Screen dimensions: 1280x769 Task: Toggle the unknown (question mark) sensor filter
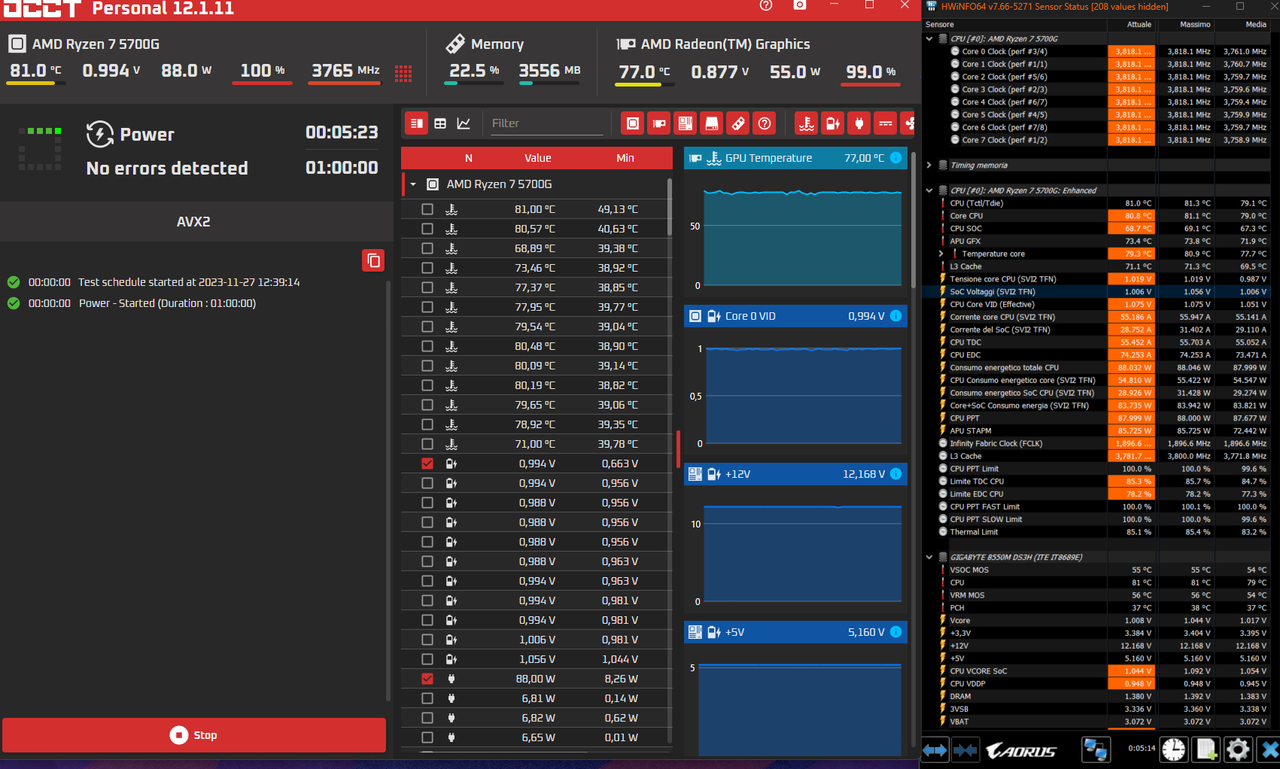coord(765,124)
